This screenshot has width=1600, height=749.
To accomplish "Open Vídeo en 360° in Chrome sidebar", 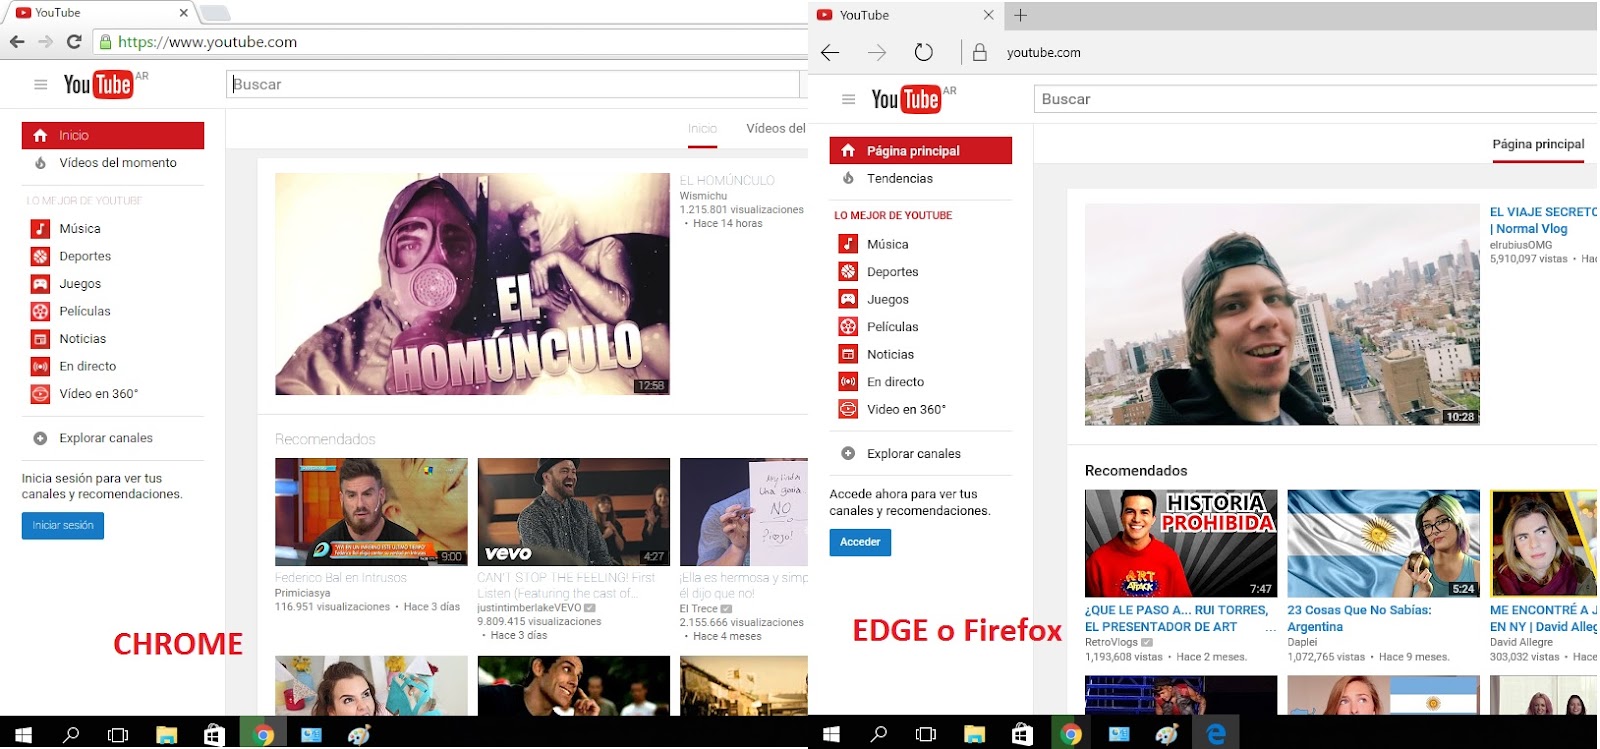I will tap(98, 393).
